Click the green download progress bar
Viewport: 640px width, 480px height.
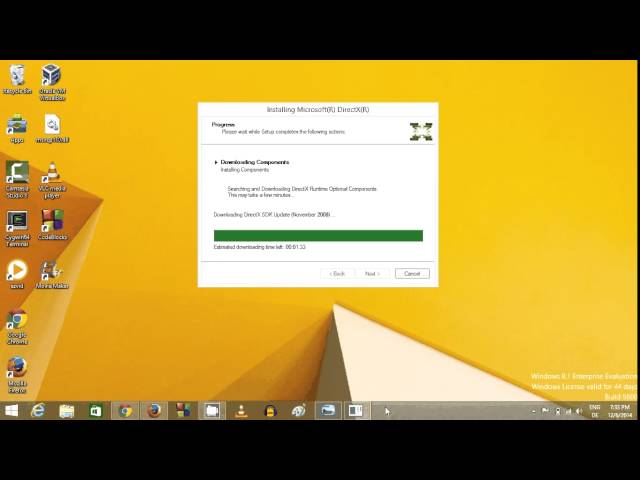pos(318,236)
